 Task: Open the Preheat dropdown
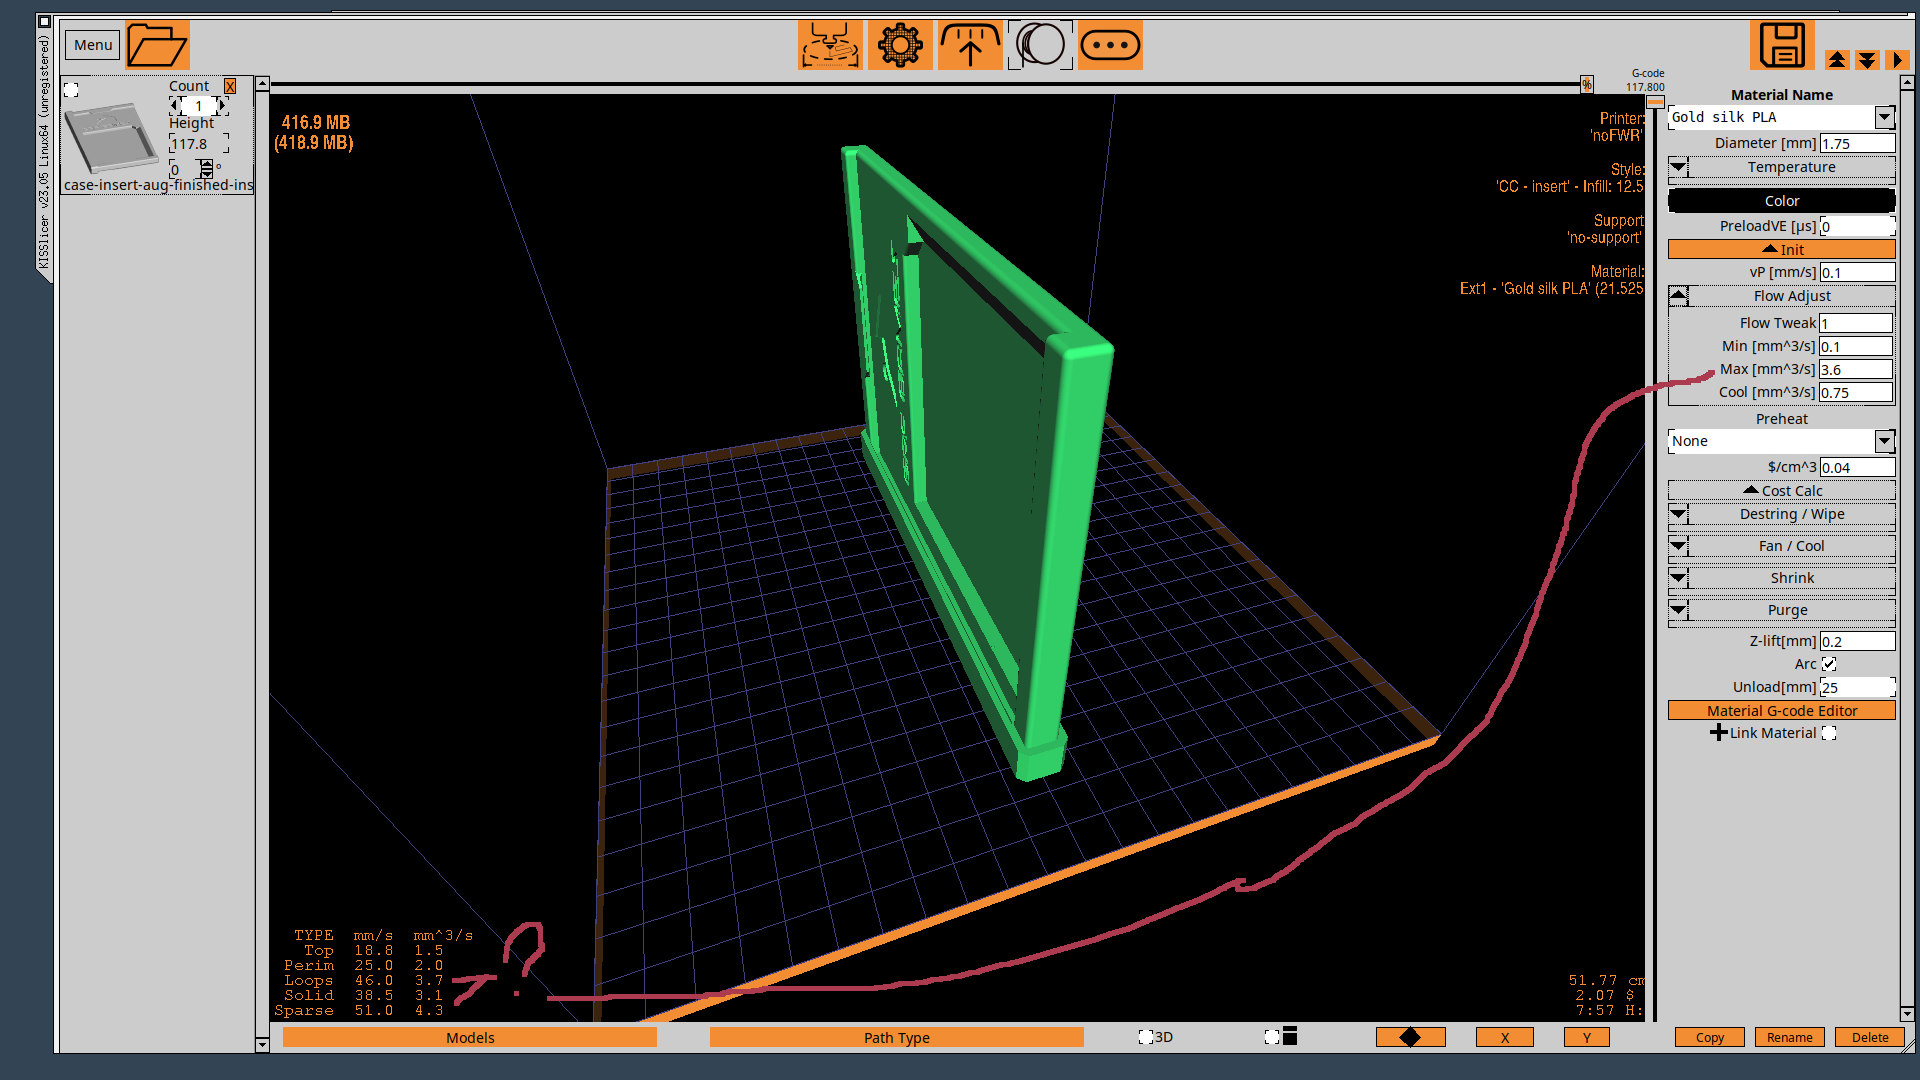(1884, 441)
